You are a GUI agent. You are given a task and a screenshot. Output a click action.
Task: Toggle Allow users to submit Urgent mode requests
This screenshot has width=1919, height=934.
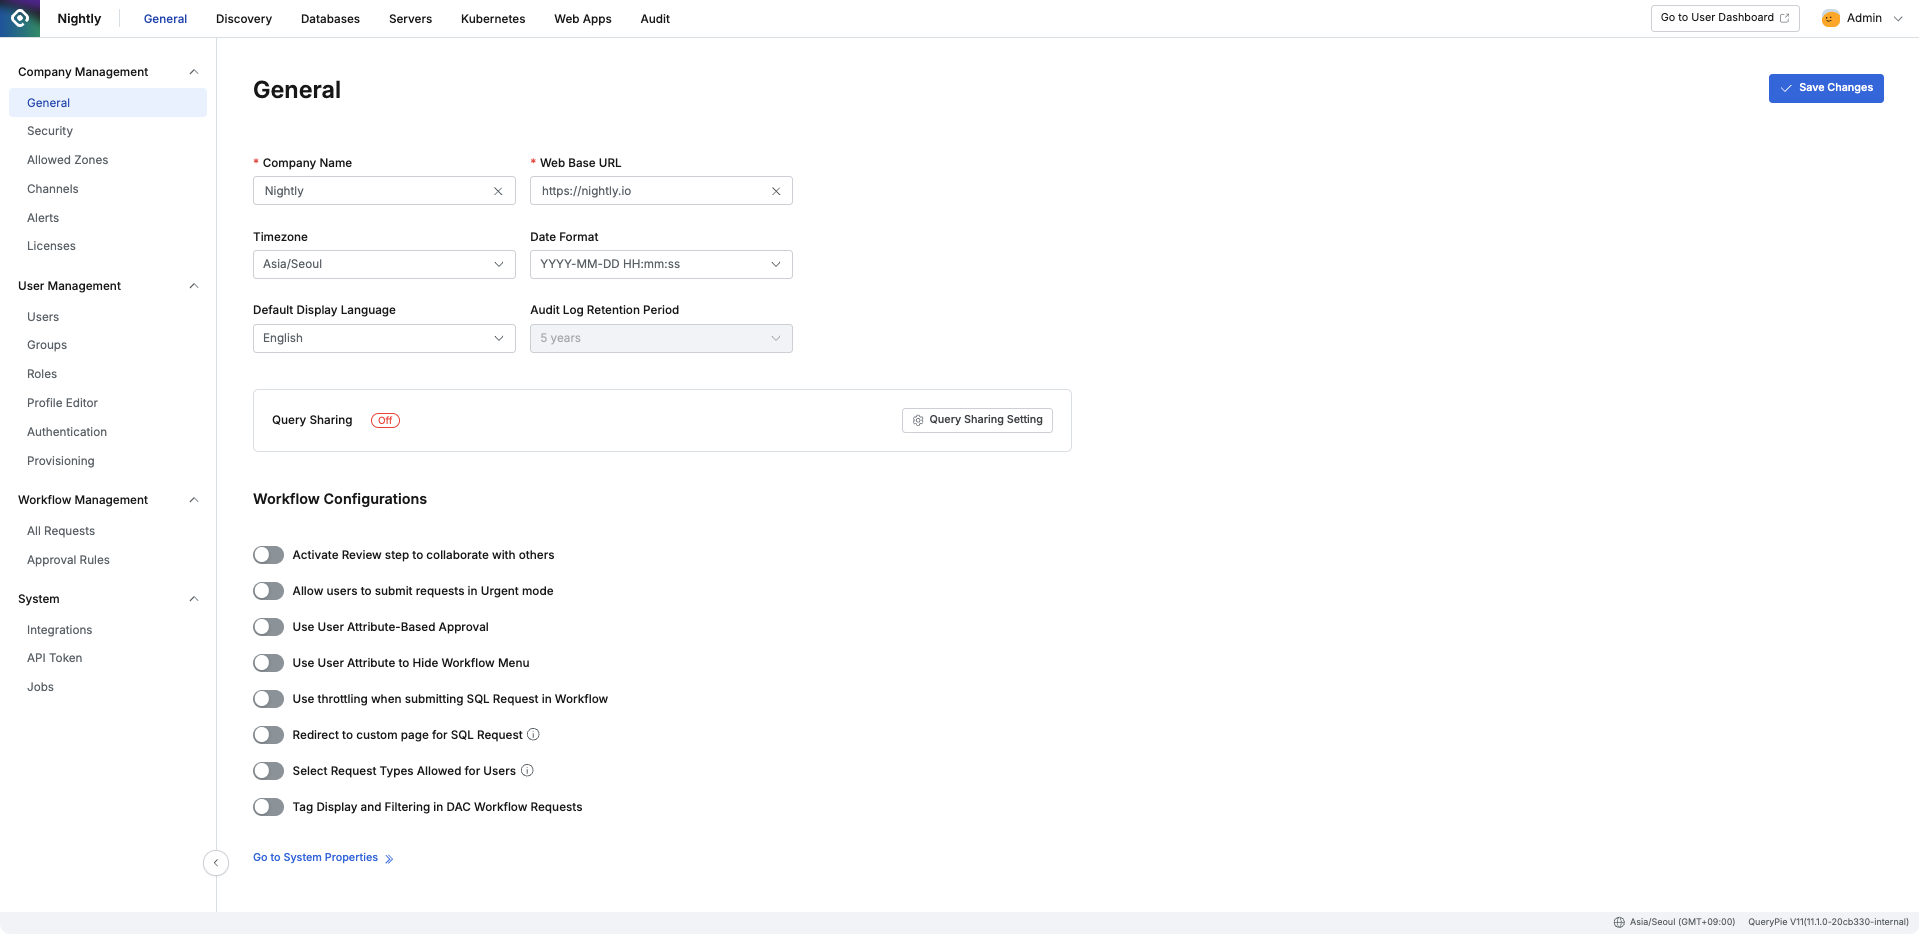[268, 591]
